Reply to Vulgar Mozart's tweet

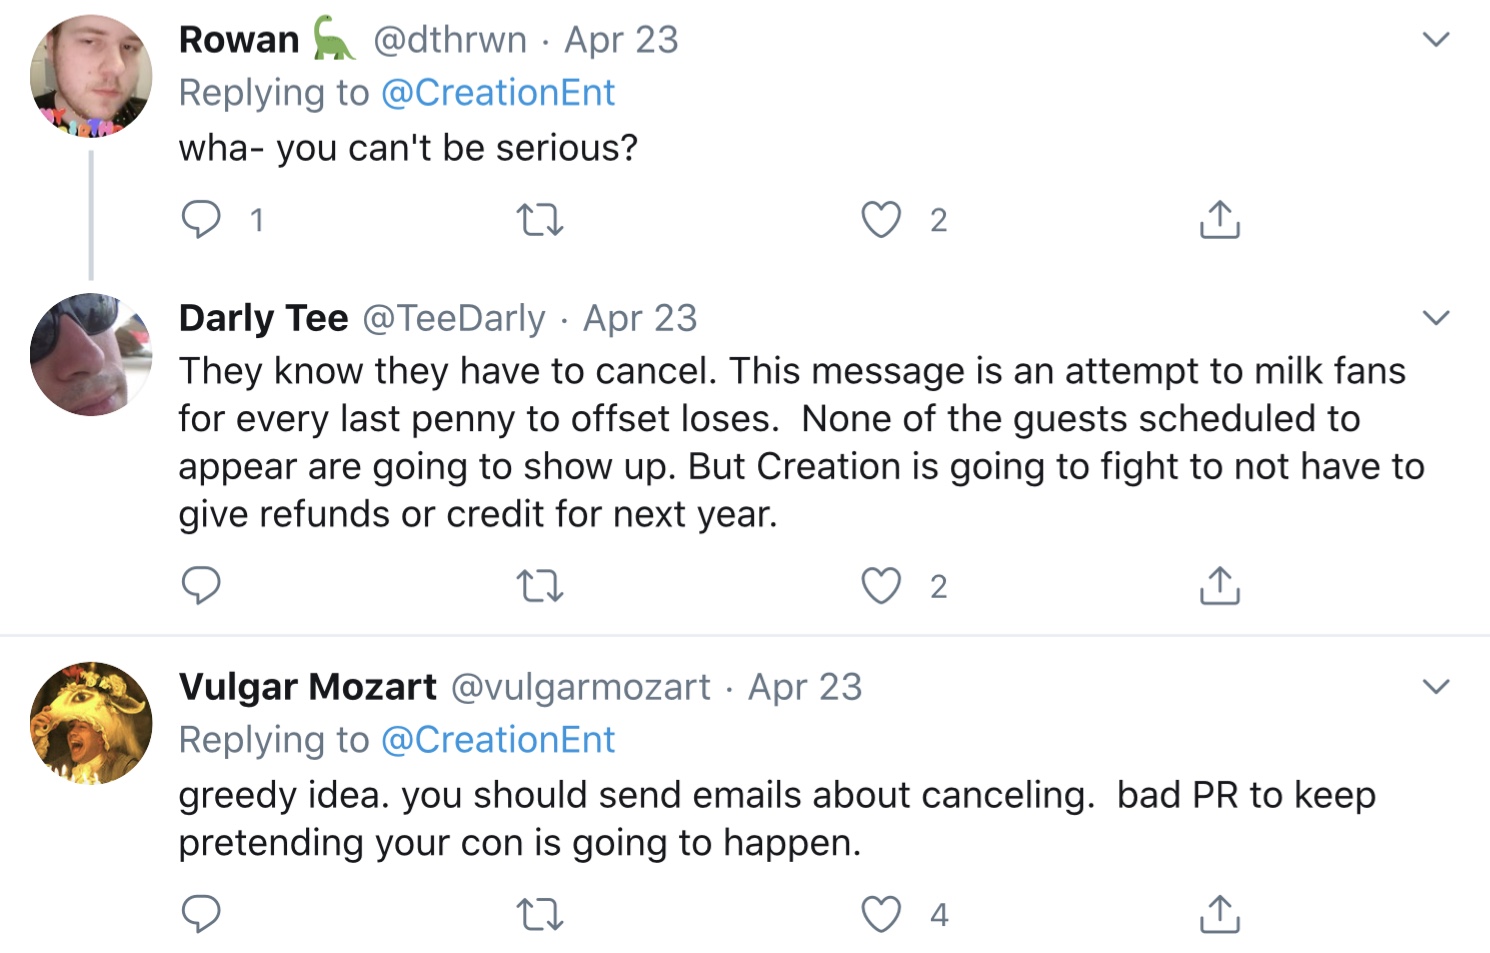pos(201,913)
